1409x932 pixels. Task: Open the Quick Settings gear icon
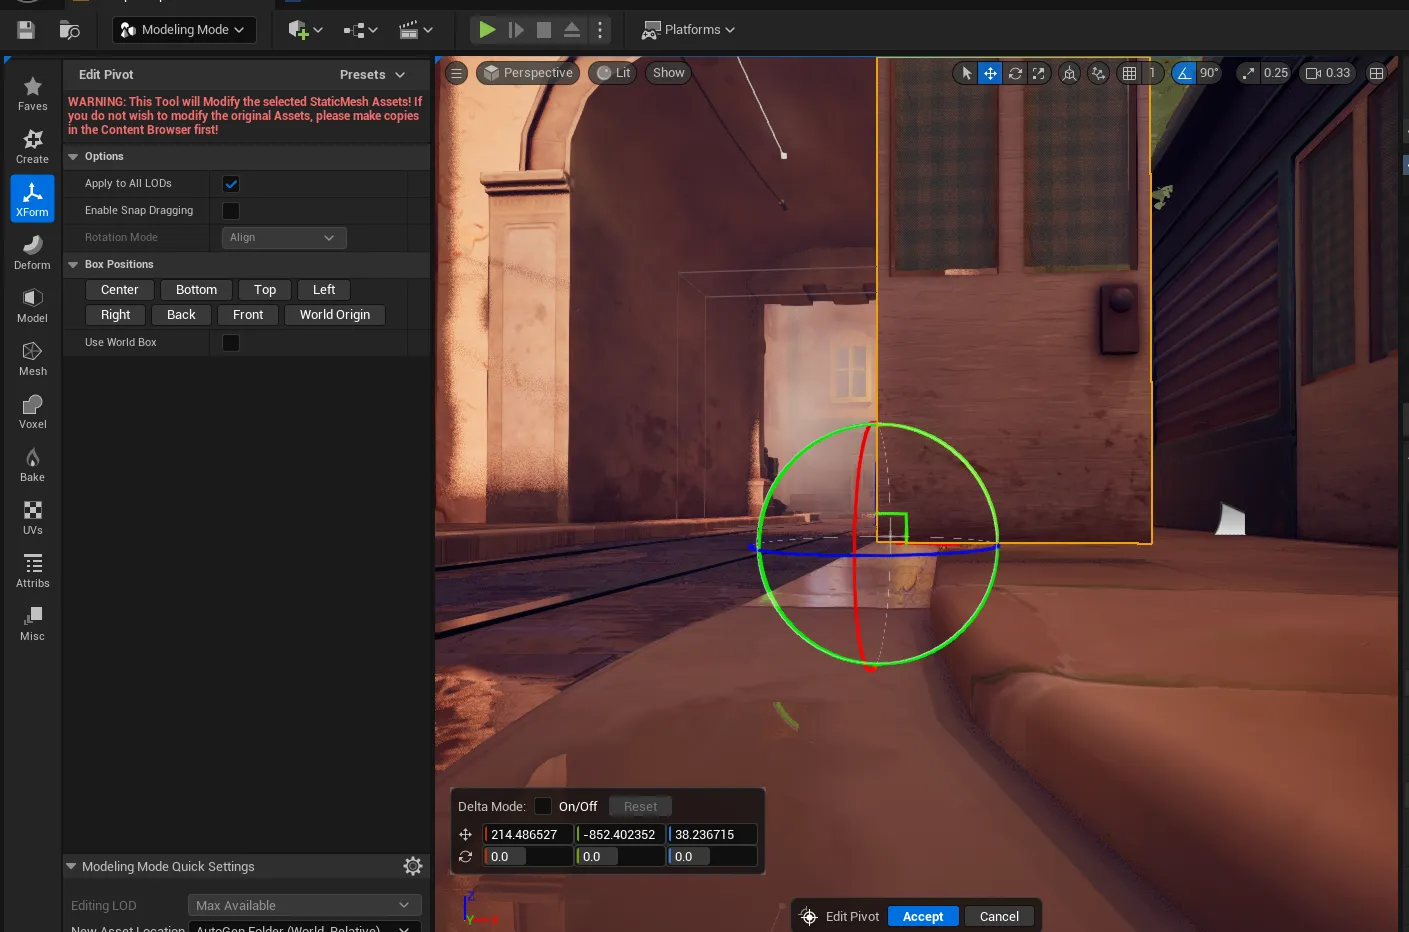click(413, 866)
